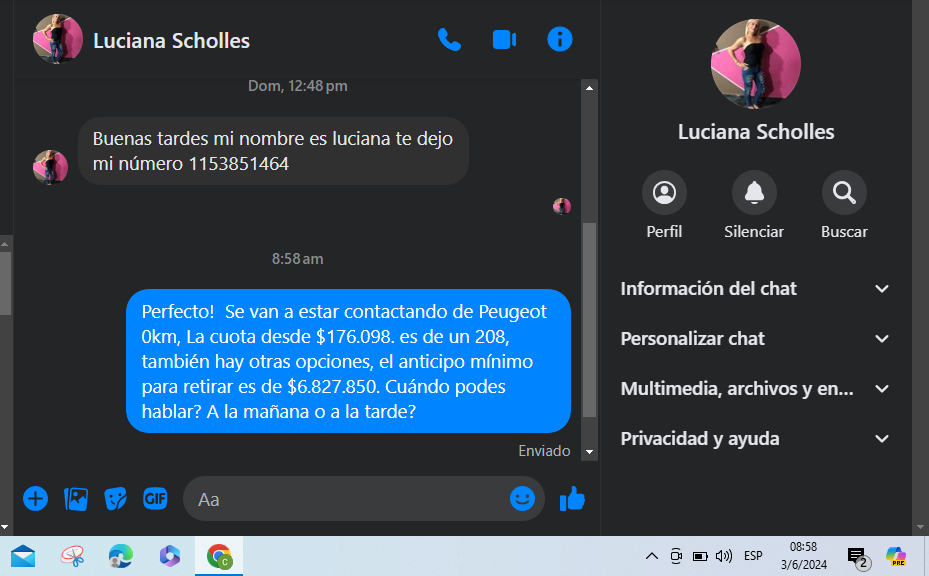Open the taskbar notifications center icon

pos(857,557)
